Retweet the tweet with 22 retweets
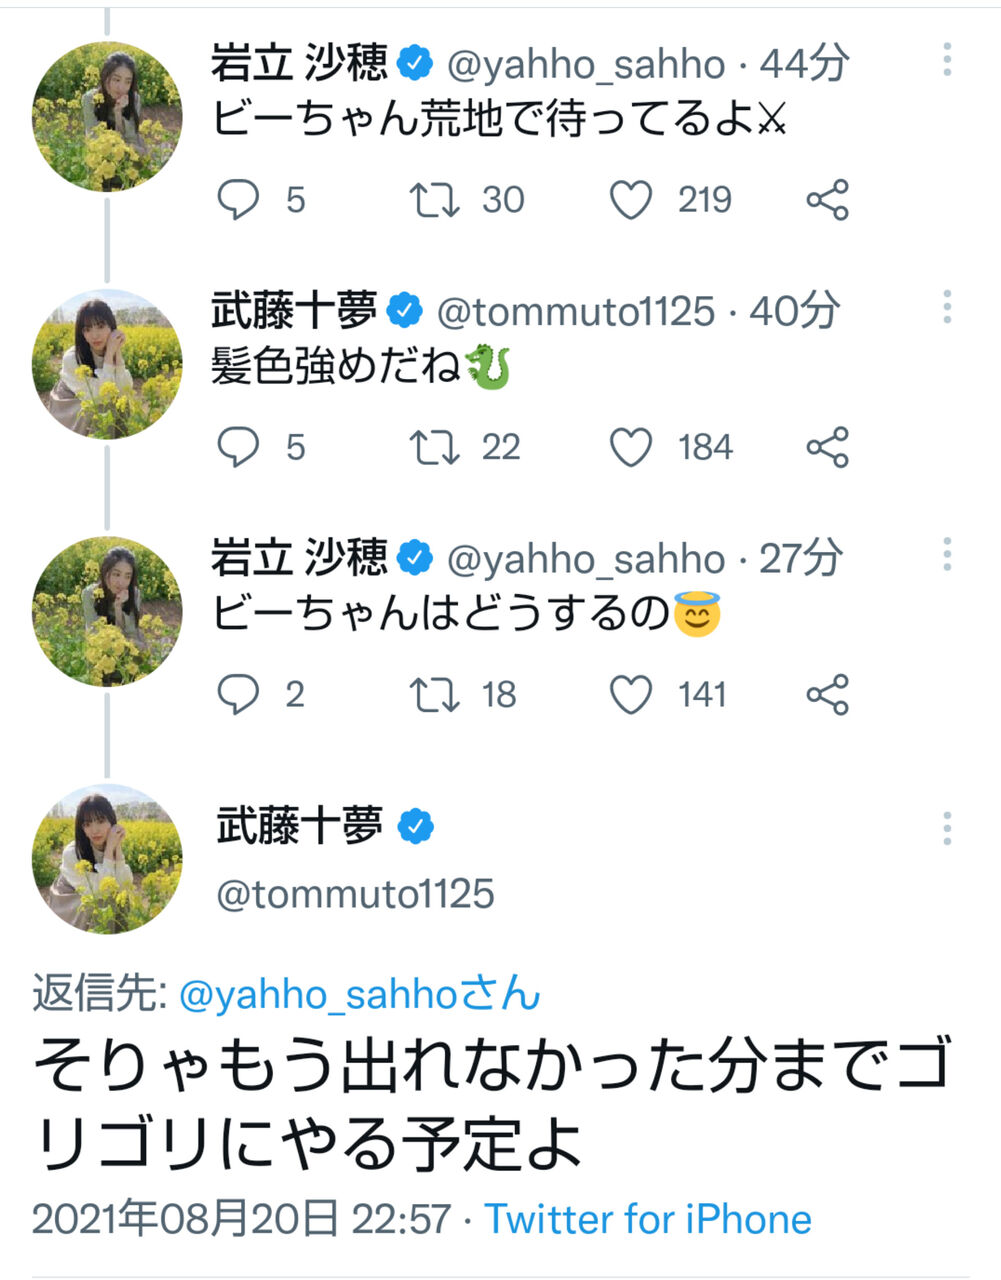This screenshot has height=1280, width=1001. pyautogui.click(x=435, y=447)
